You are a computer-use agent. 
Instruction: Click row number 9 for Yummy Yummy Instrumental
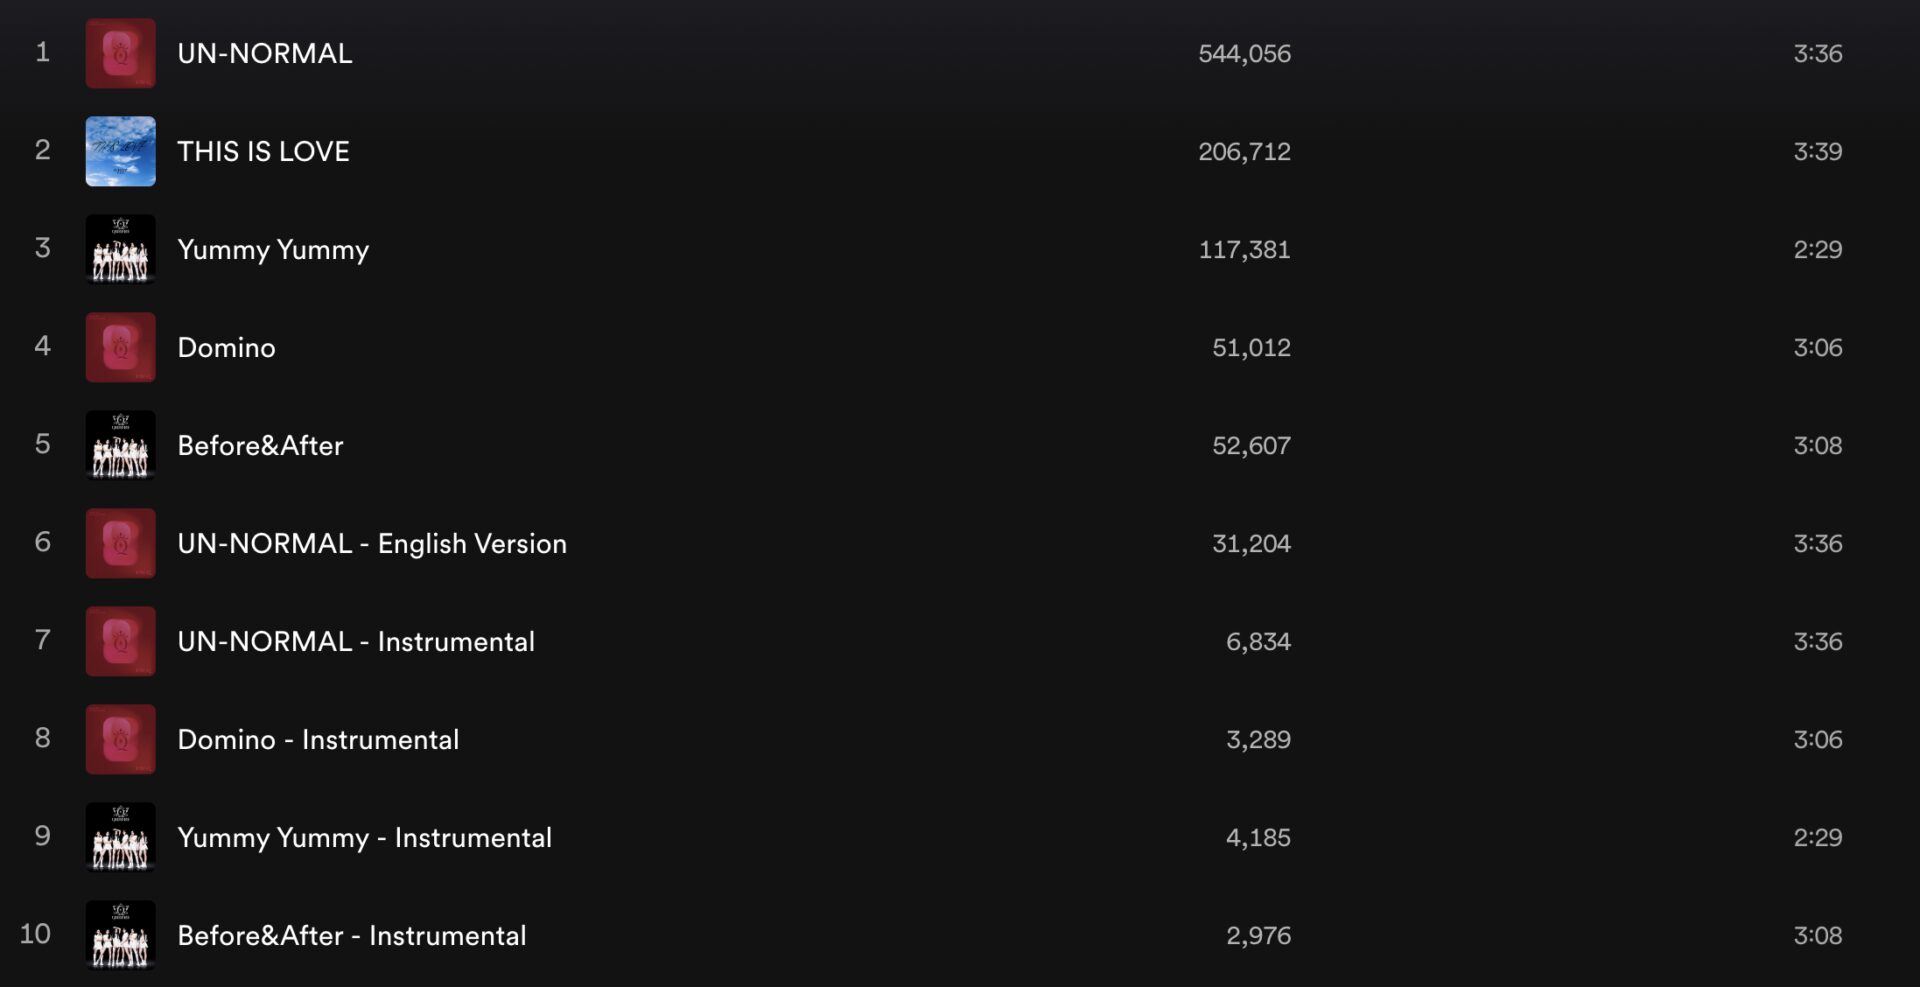point(43,837)
